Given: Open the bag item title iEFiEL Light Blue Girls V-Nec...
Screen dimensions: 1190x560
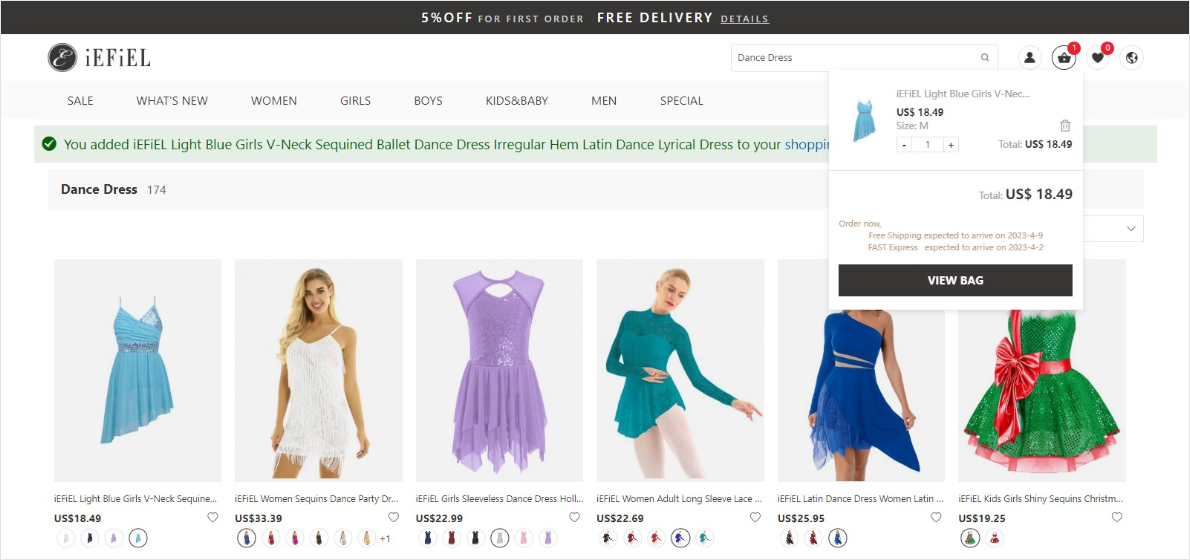Looking at the screenshot, I should 963,94.
